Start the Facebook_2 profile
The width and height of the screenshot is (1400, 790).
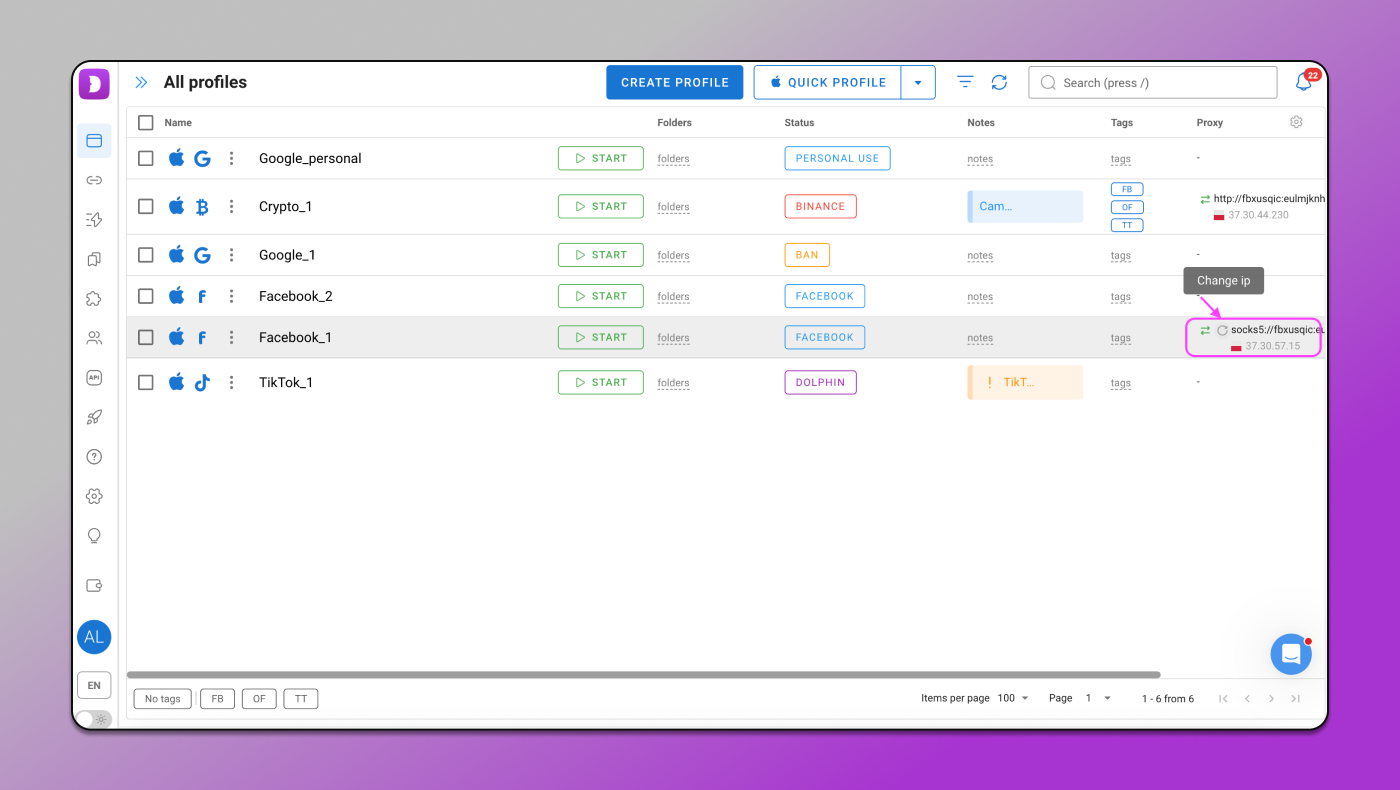coord(600,296)
